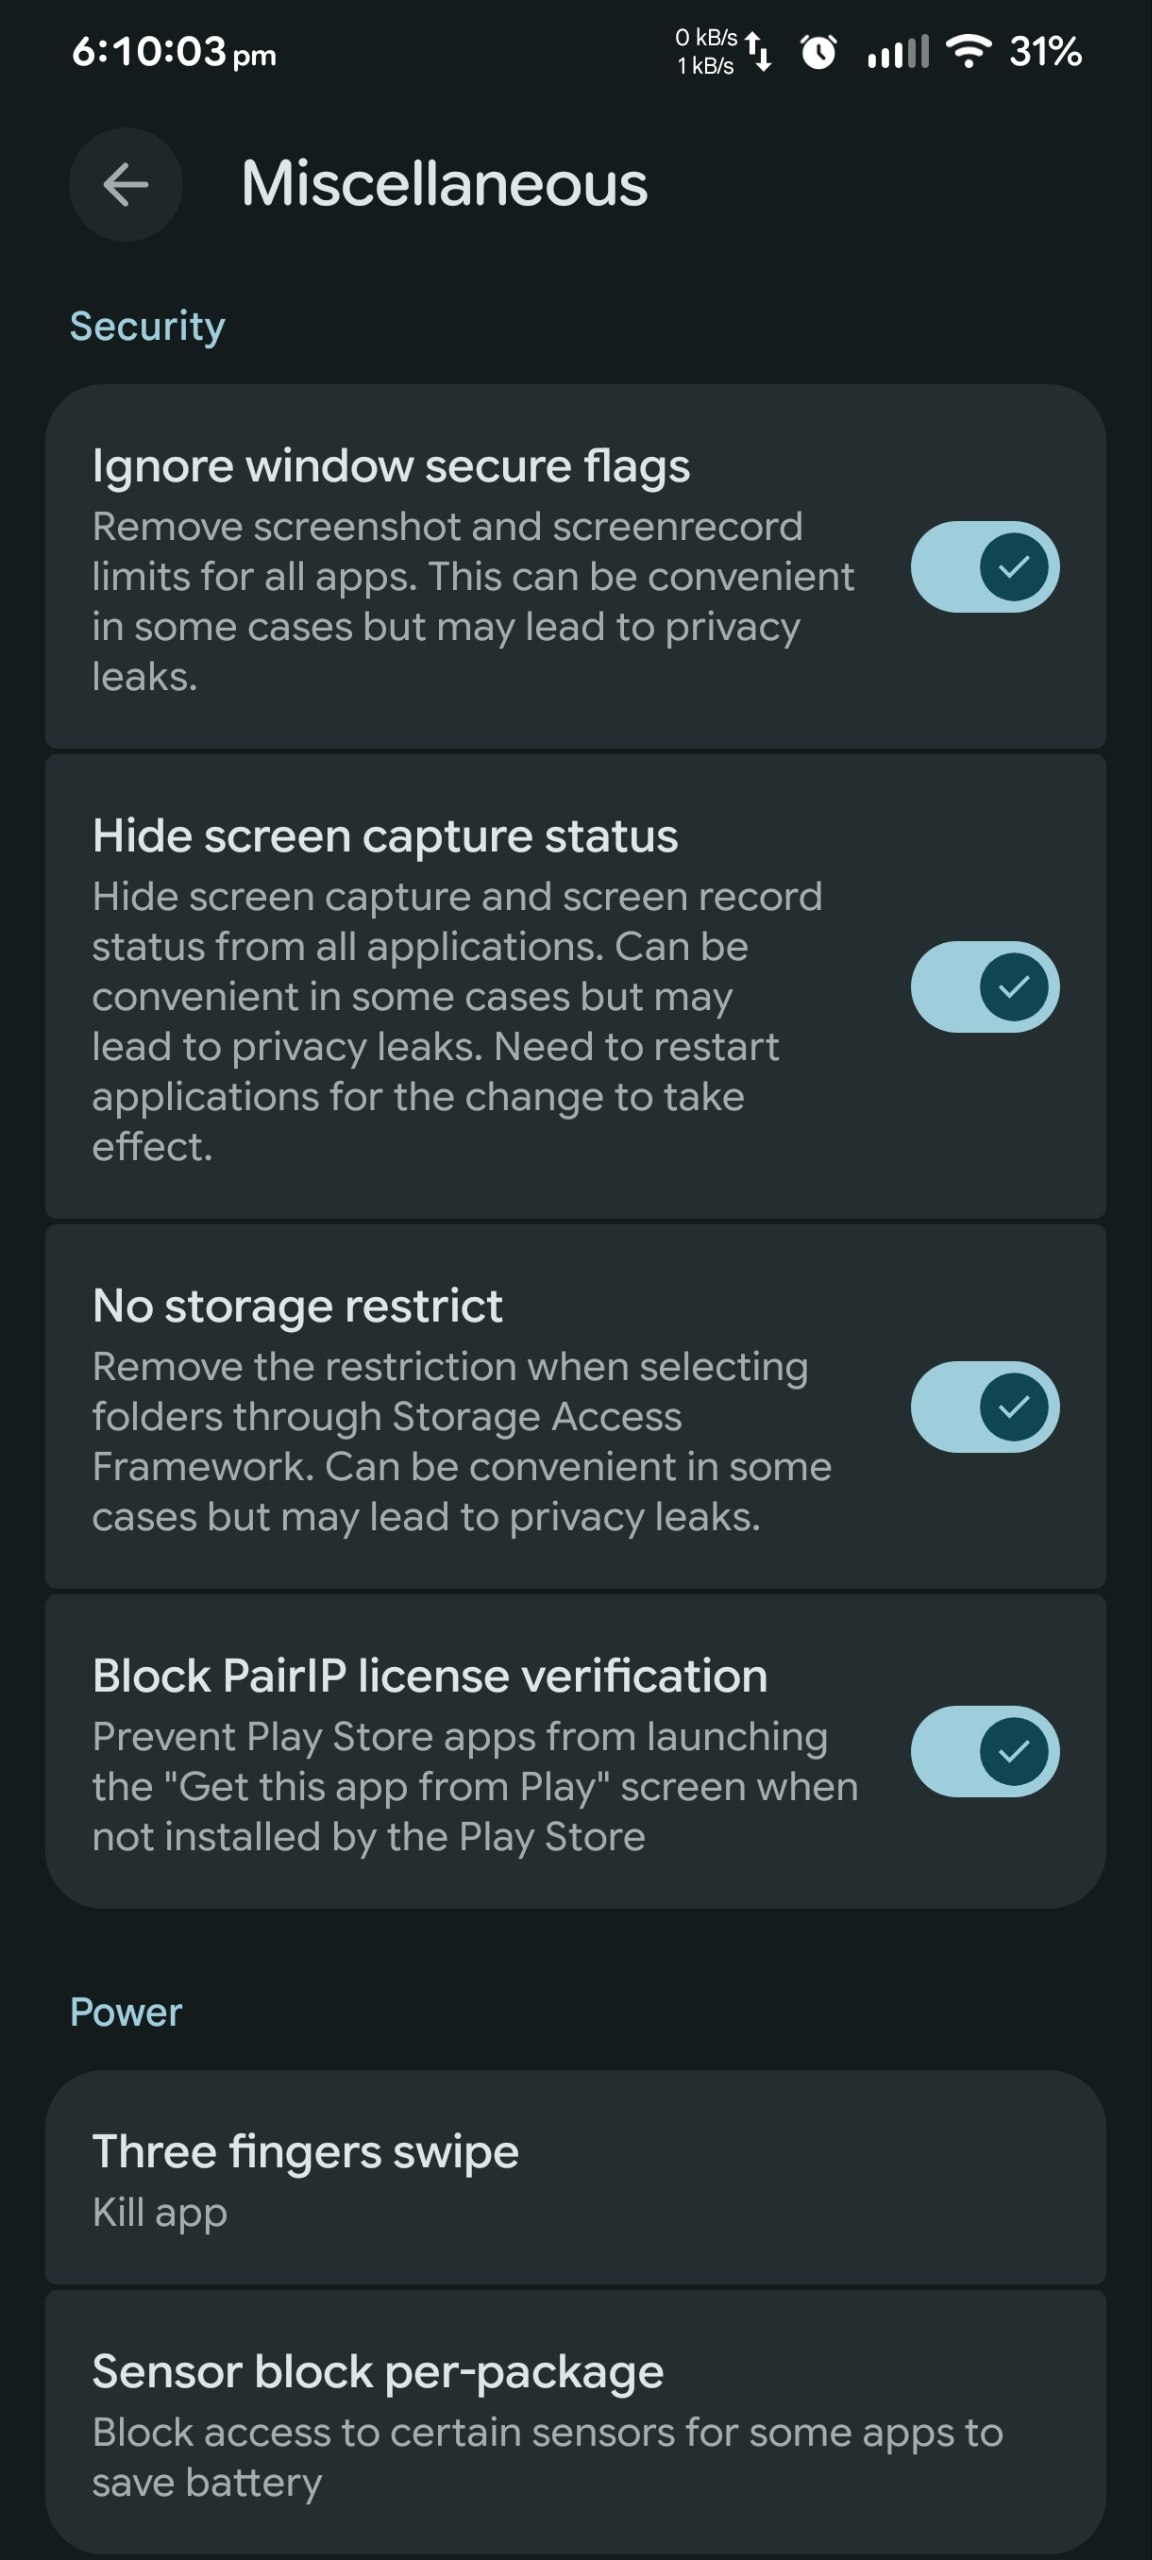The height and width of the screenshot is (2560, 1152).
Task: Switch off Block PairIP license verification
Action: (985, 1751)
